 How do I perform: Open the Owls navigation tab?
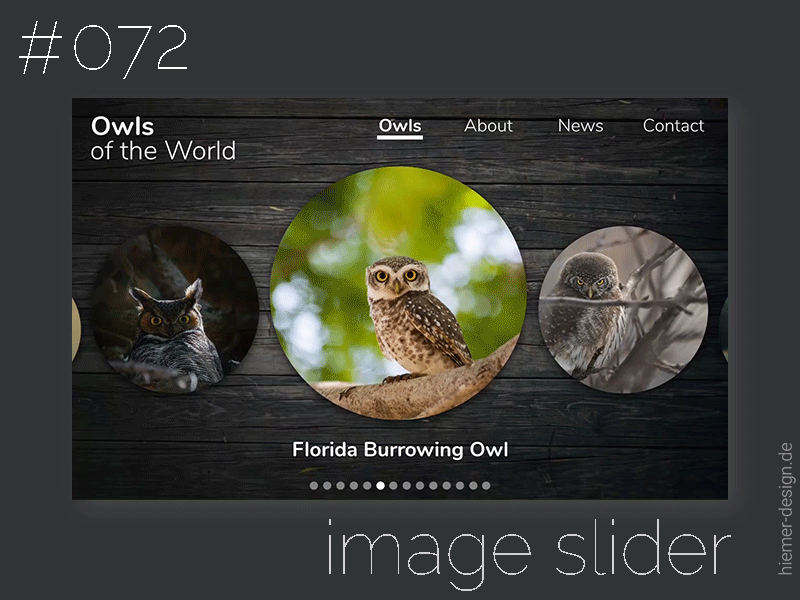click(400, 126)
